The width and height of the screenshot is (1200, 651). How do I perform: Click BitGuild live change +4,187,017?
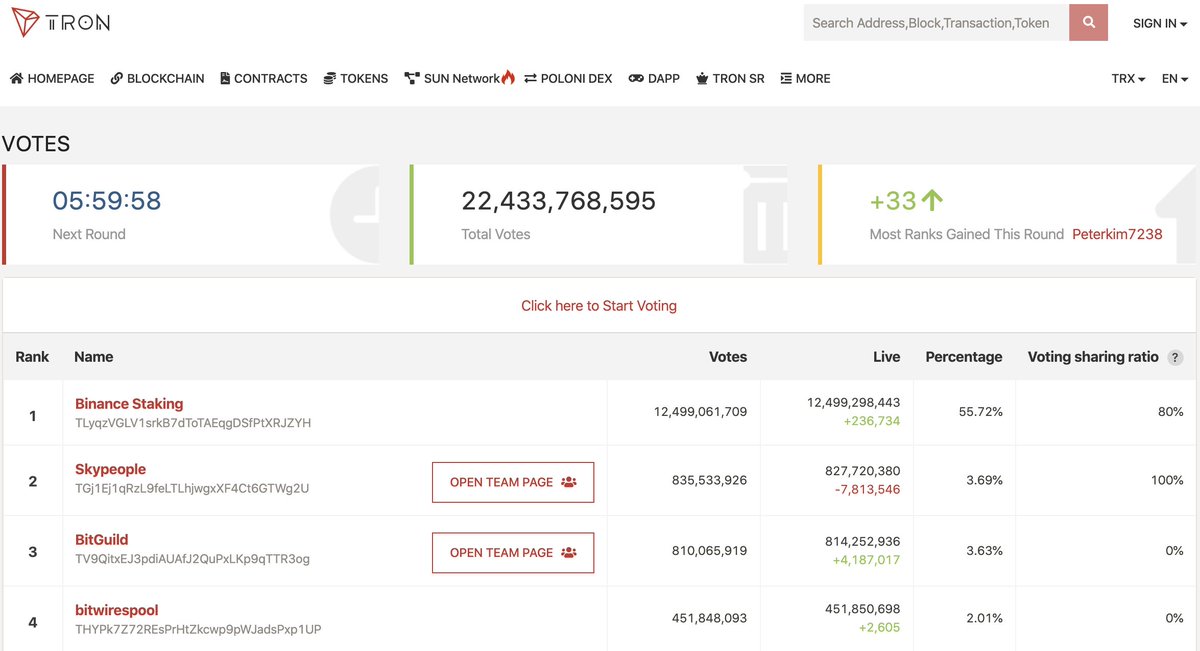(x=866, y=560)
